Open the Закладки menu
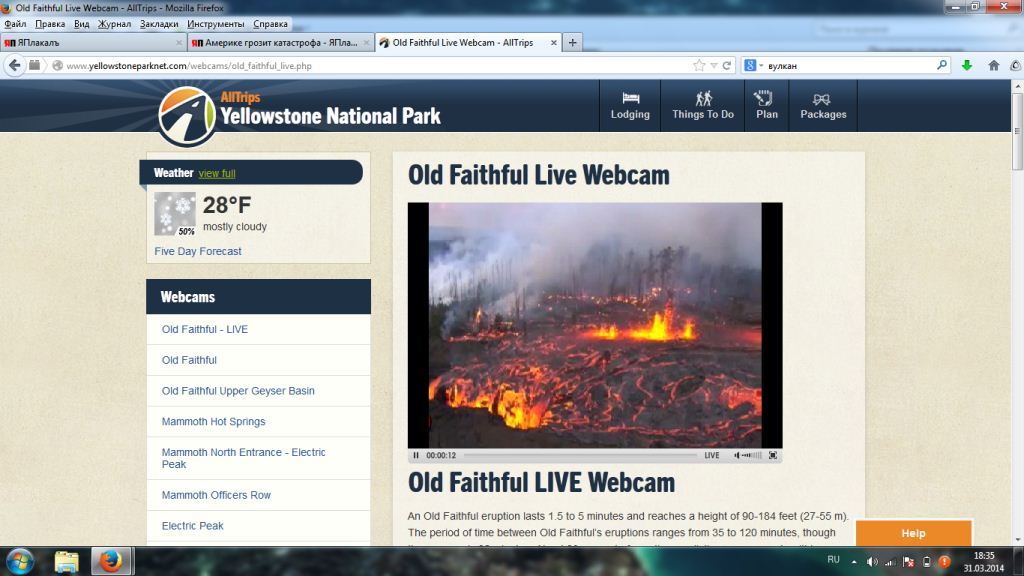Viewport: 1024px width, 576px height. [159, 24]
